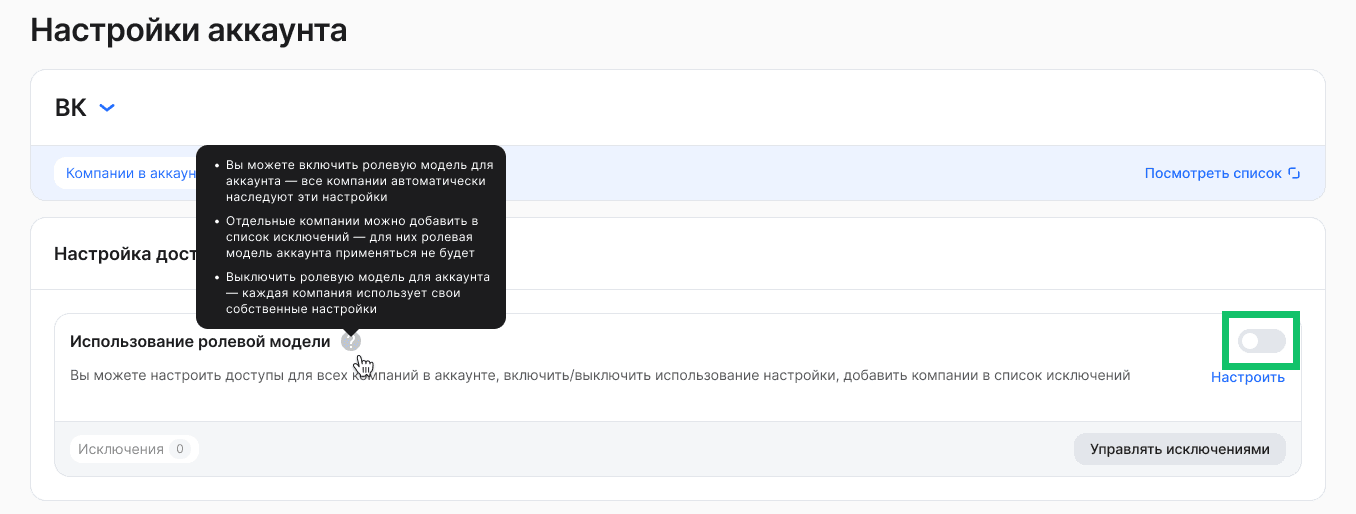The height and width of the screenshot is (514, 1356).
Task: Open the Посмотреть список link
Action: (x=1212, y=173)
